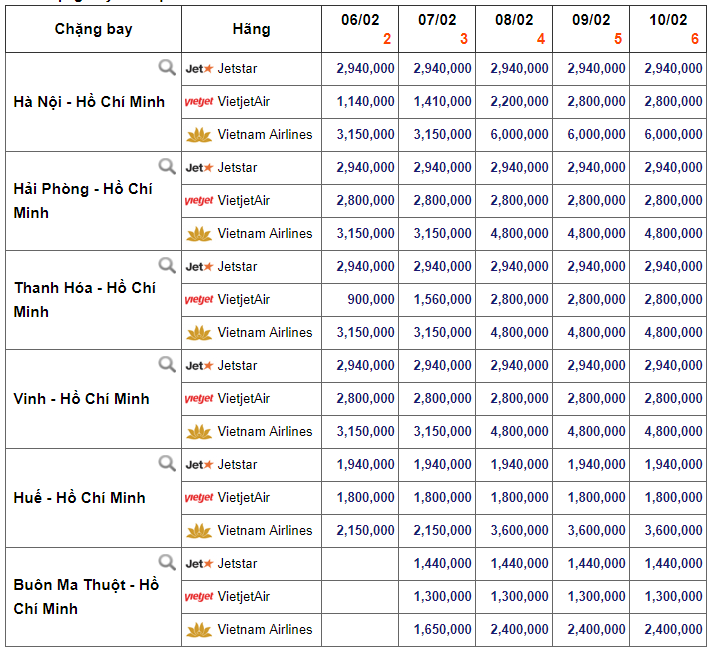Click the magnifier for Buôn Ma Thuột route
The height and width of the screenshot is (653, 712).
[x=167, y=562]
